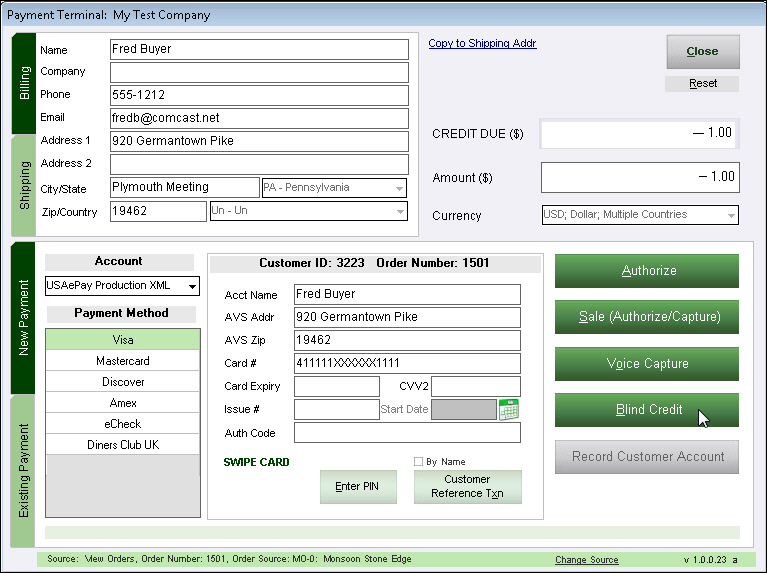
Task: Click Sale (Authorize/Capture) button
Action: pyautogui.click(x=647, y=317)
